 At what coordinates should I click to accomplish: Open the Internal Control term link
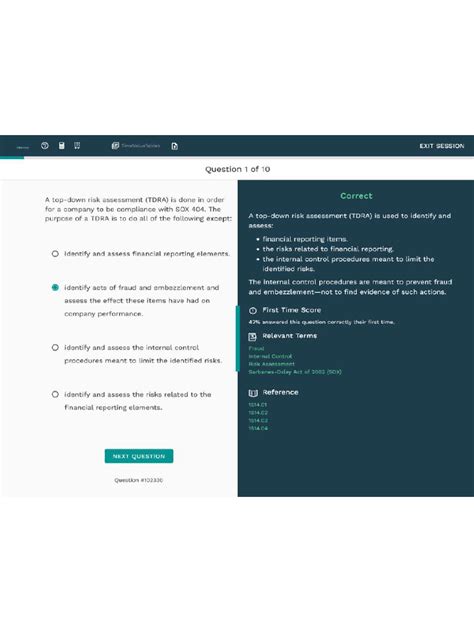tap(270, 356)
